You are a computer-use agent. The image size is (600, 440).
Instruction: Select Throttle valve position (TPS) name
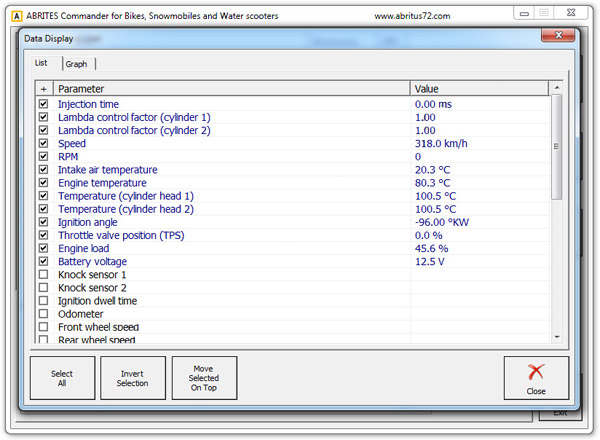coord(121,235)
